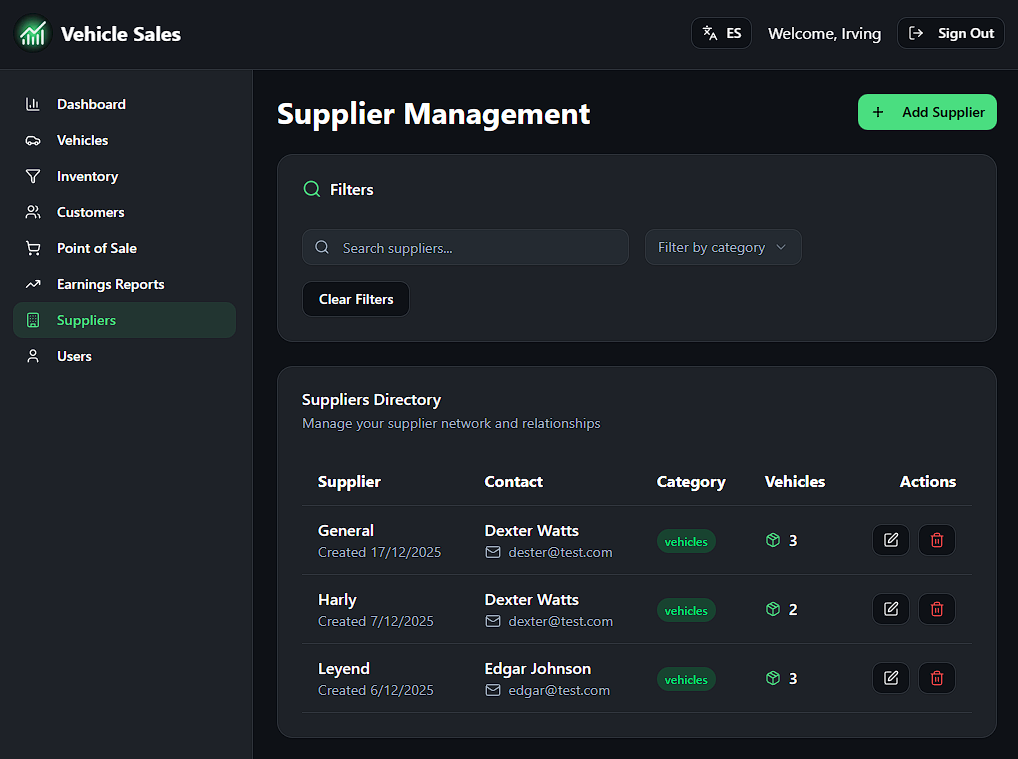Viewport: 1018px width, 759px height.
Task: Click the Point of Sale cart icon
Action: coord(33,248)
